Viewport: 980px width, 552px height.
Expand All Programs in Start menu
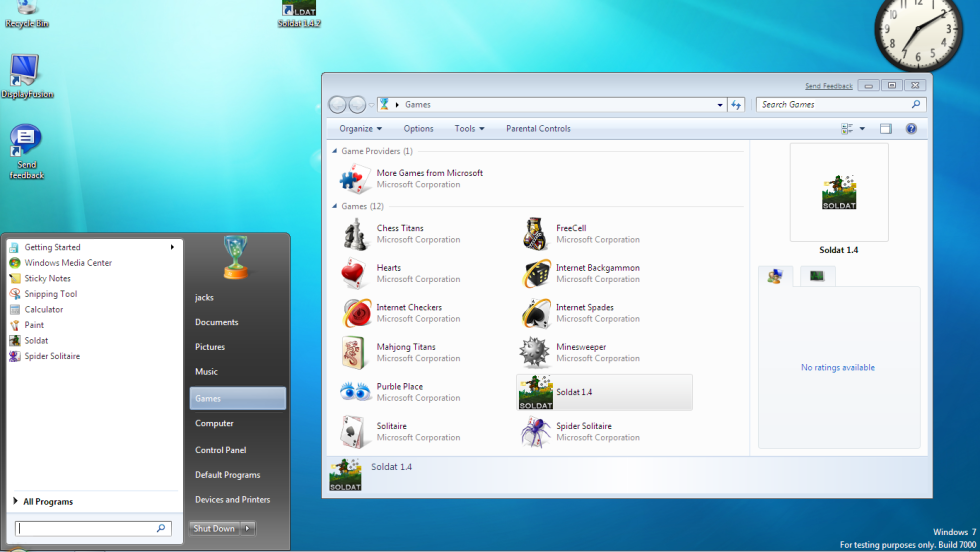[43, 501]
